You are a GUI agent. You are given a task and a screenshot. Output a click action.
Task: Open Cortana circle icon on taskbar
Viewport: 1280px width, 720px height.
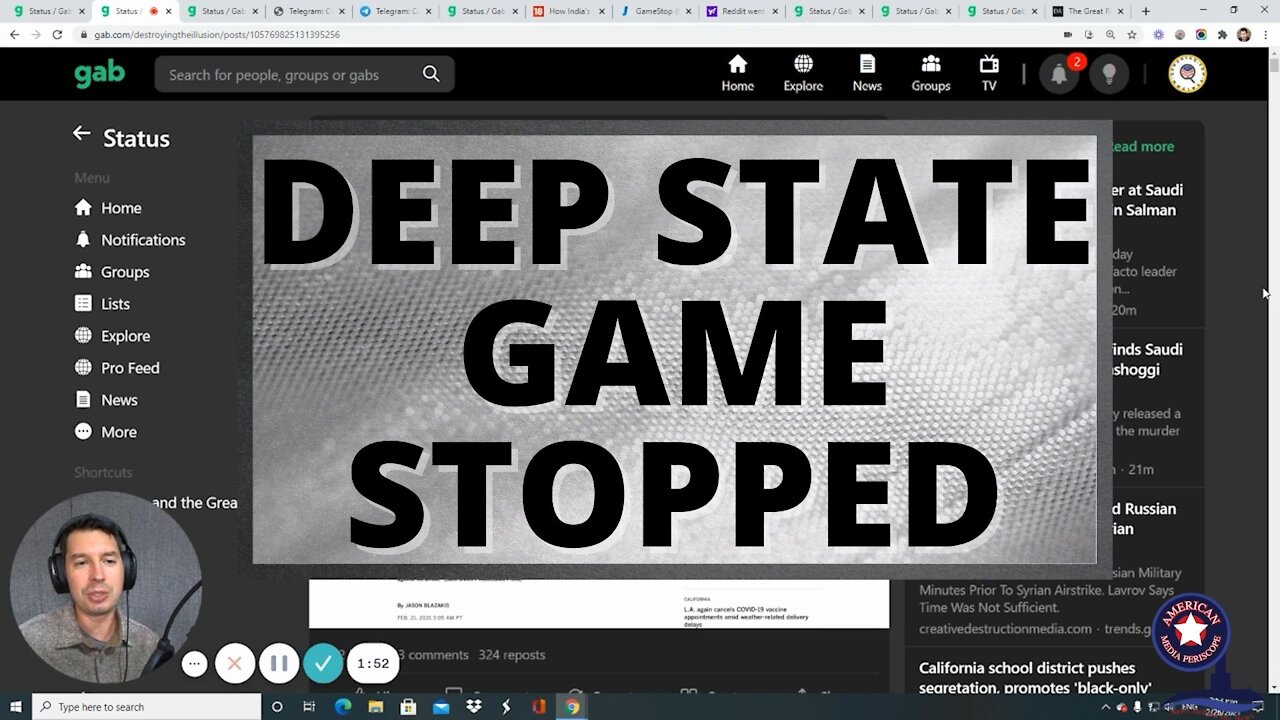coord(277,707)
